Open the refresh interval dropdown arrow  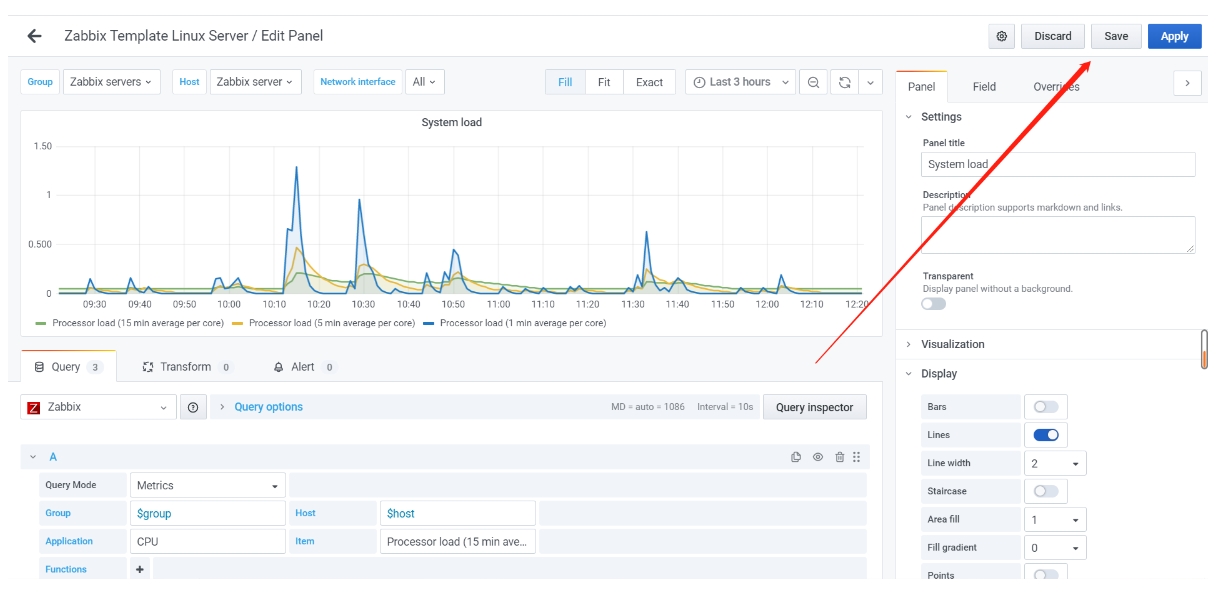tap(870, 82)
